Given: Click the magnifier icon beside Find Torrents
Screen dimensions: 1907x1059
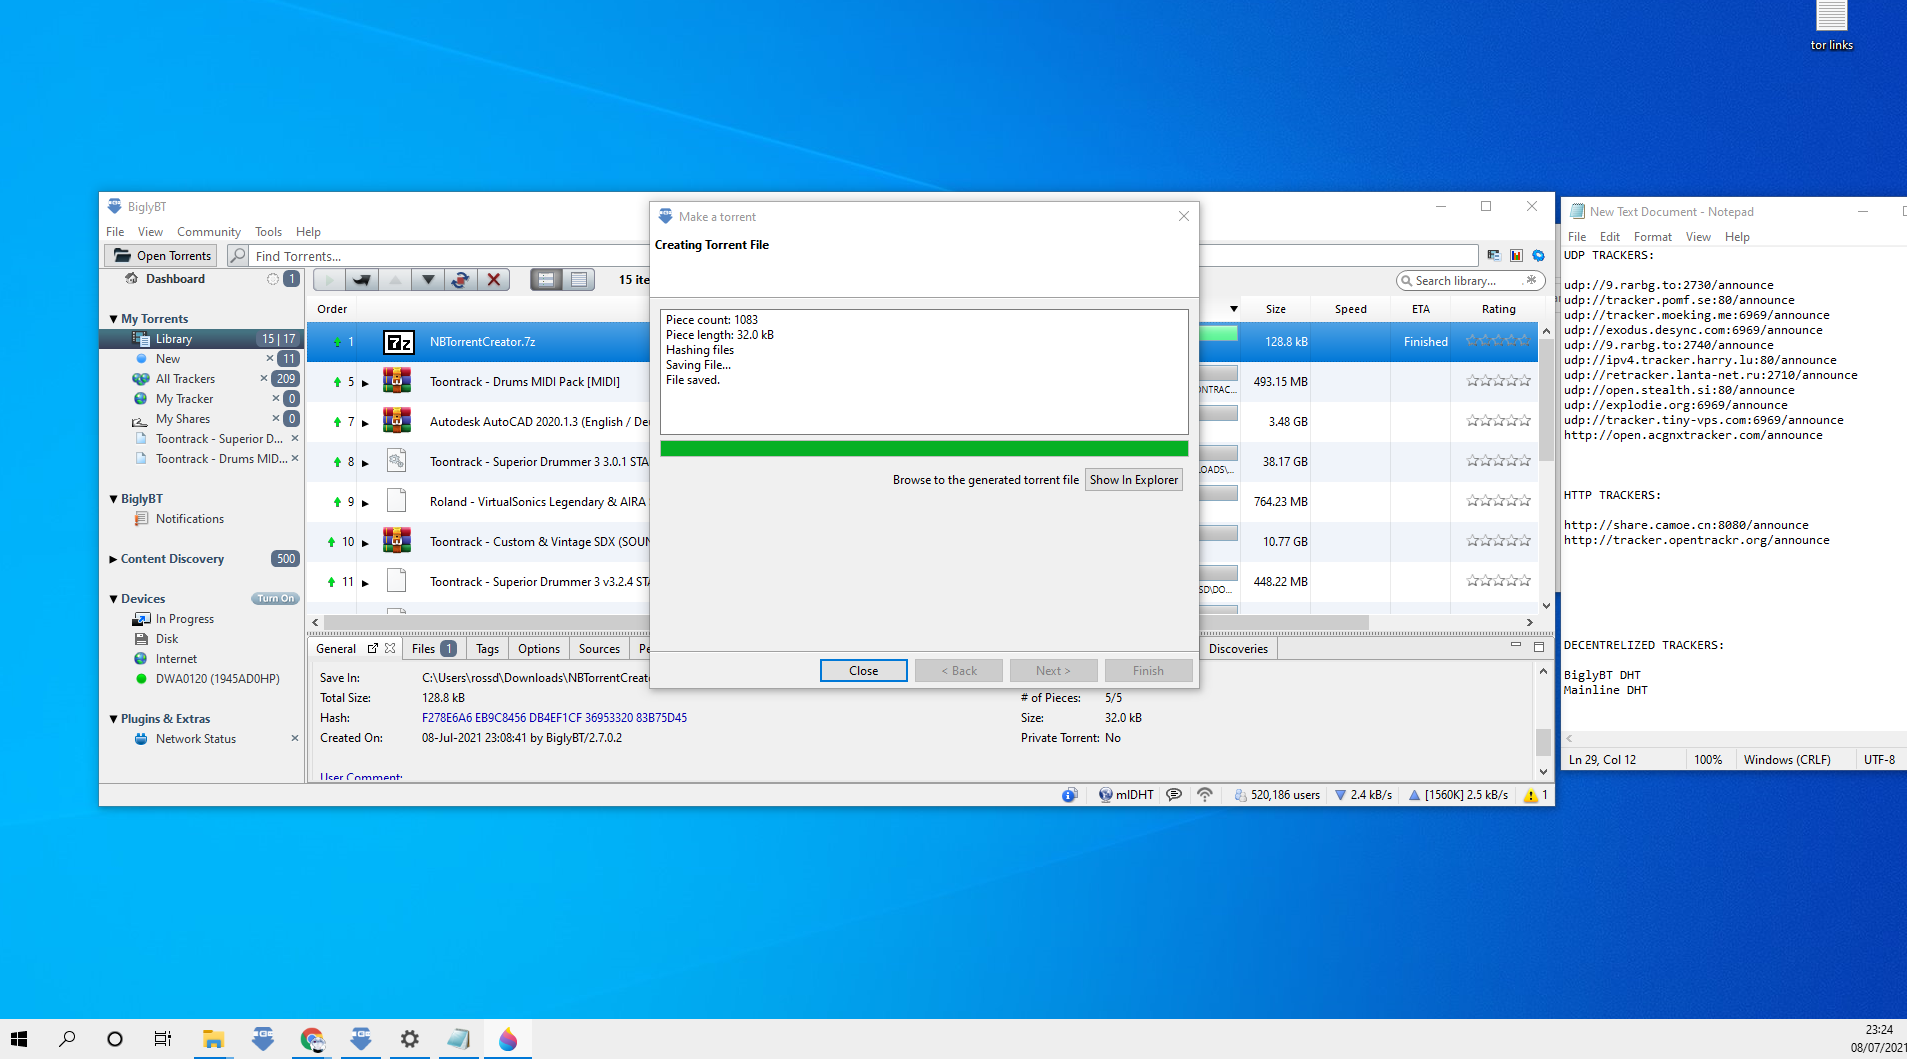Looking at the screenshot, I should (237, 256).
